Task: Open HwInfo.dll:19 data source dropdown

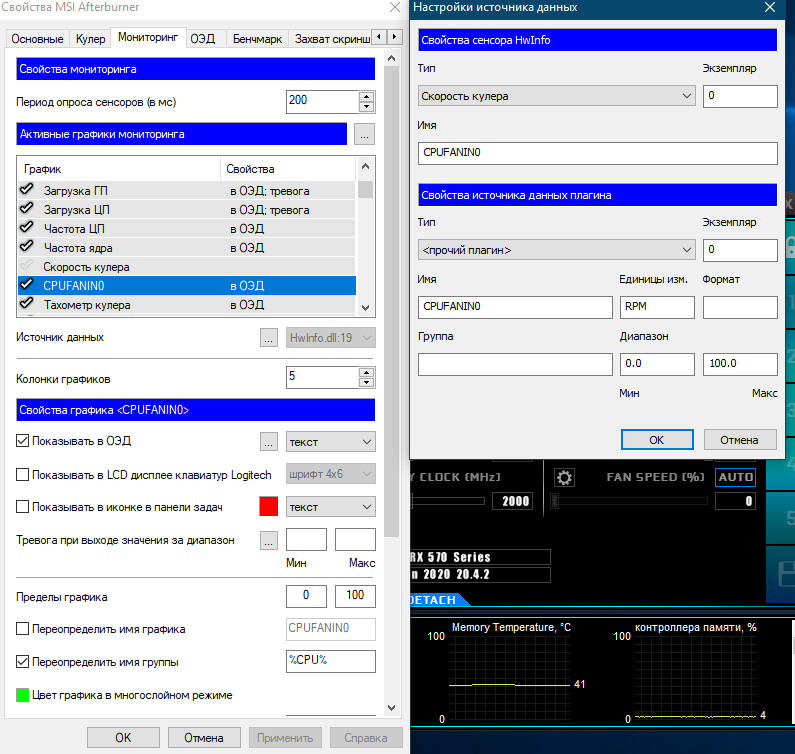Action: (x=331, y=338)
